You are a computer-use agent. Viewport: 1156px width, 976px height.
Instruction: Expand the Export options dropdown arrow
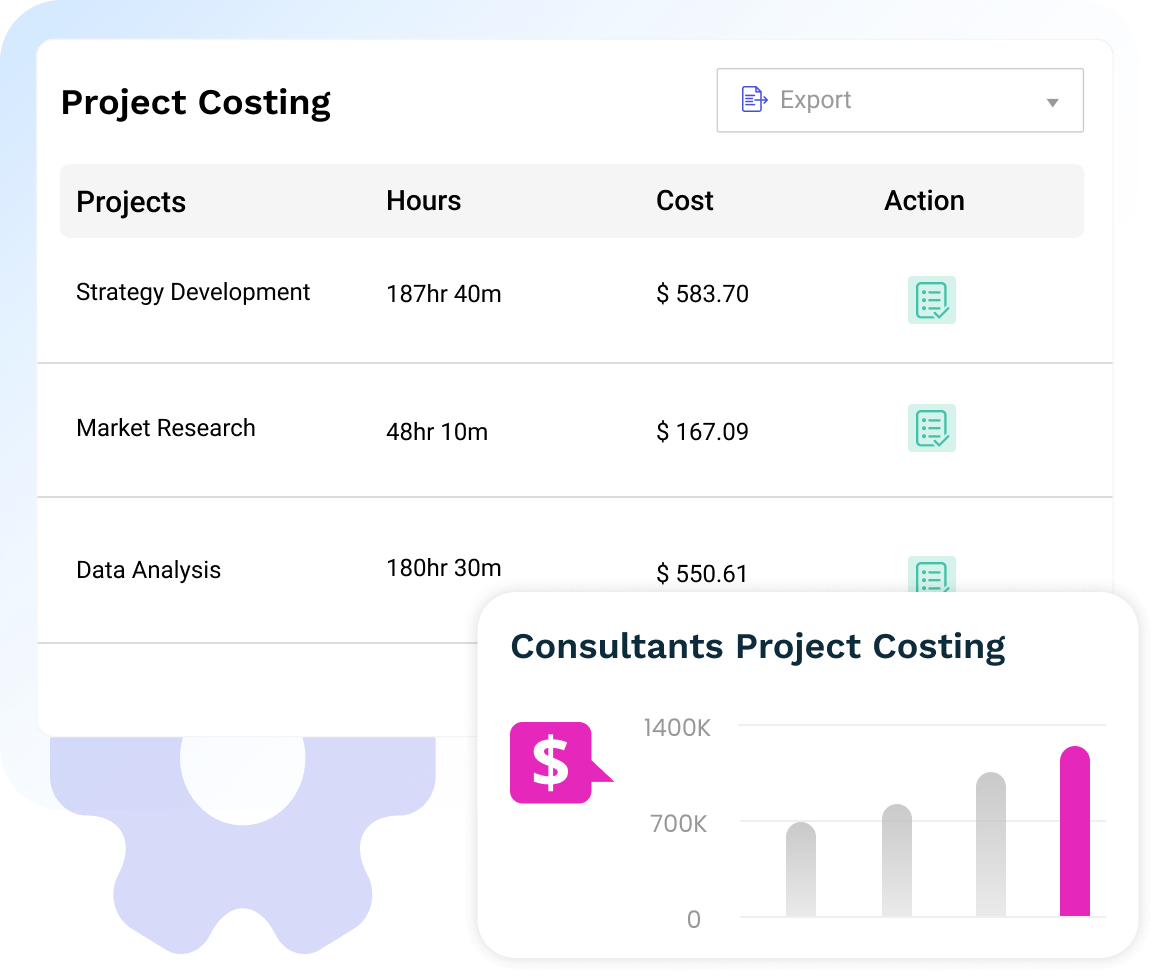click(x=1051, y=101)
